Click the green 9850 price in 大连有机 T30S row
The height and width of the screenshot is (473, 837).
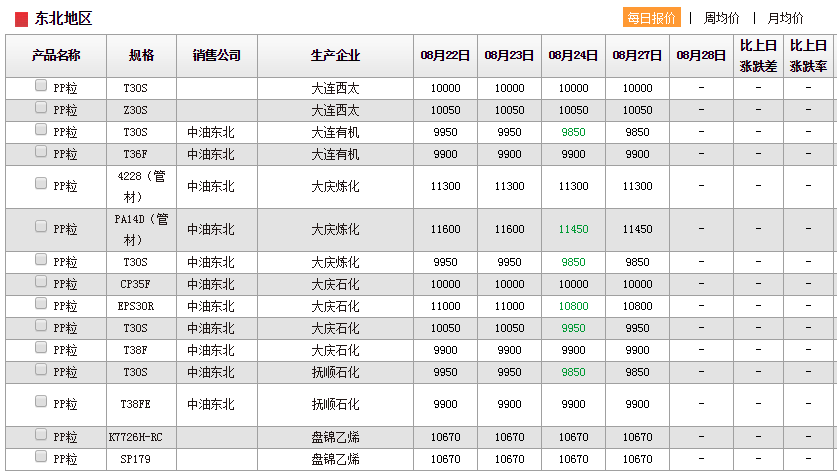click(x=573, y=132)
